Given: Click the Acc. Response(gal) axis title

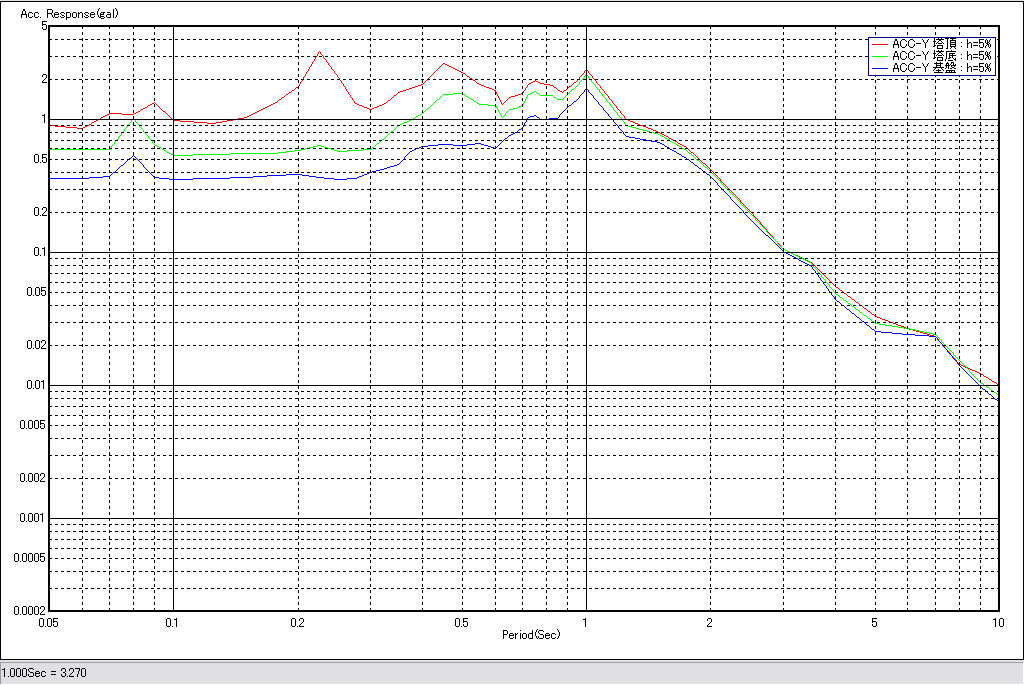Looking at the screenshot, I should (62, 15).
